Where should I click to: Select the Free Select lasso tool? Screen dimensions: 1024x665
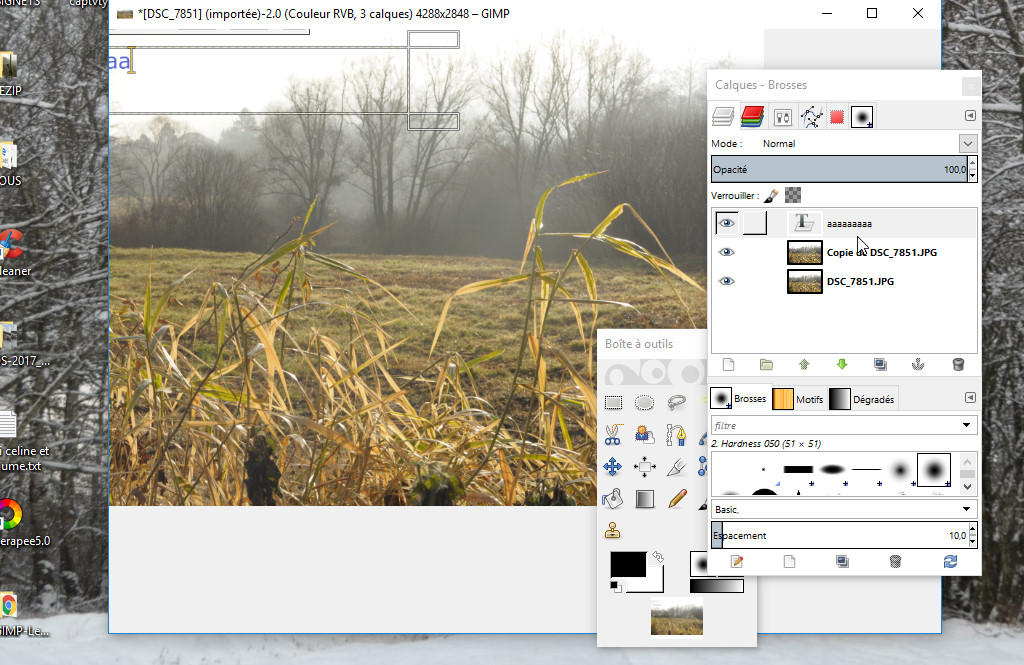point(677,402)
